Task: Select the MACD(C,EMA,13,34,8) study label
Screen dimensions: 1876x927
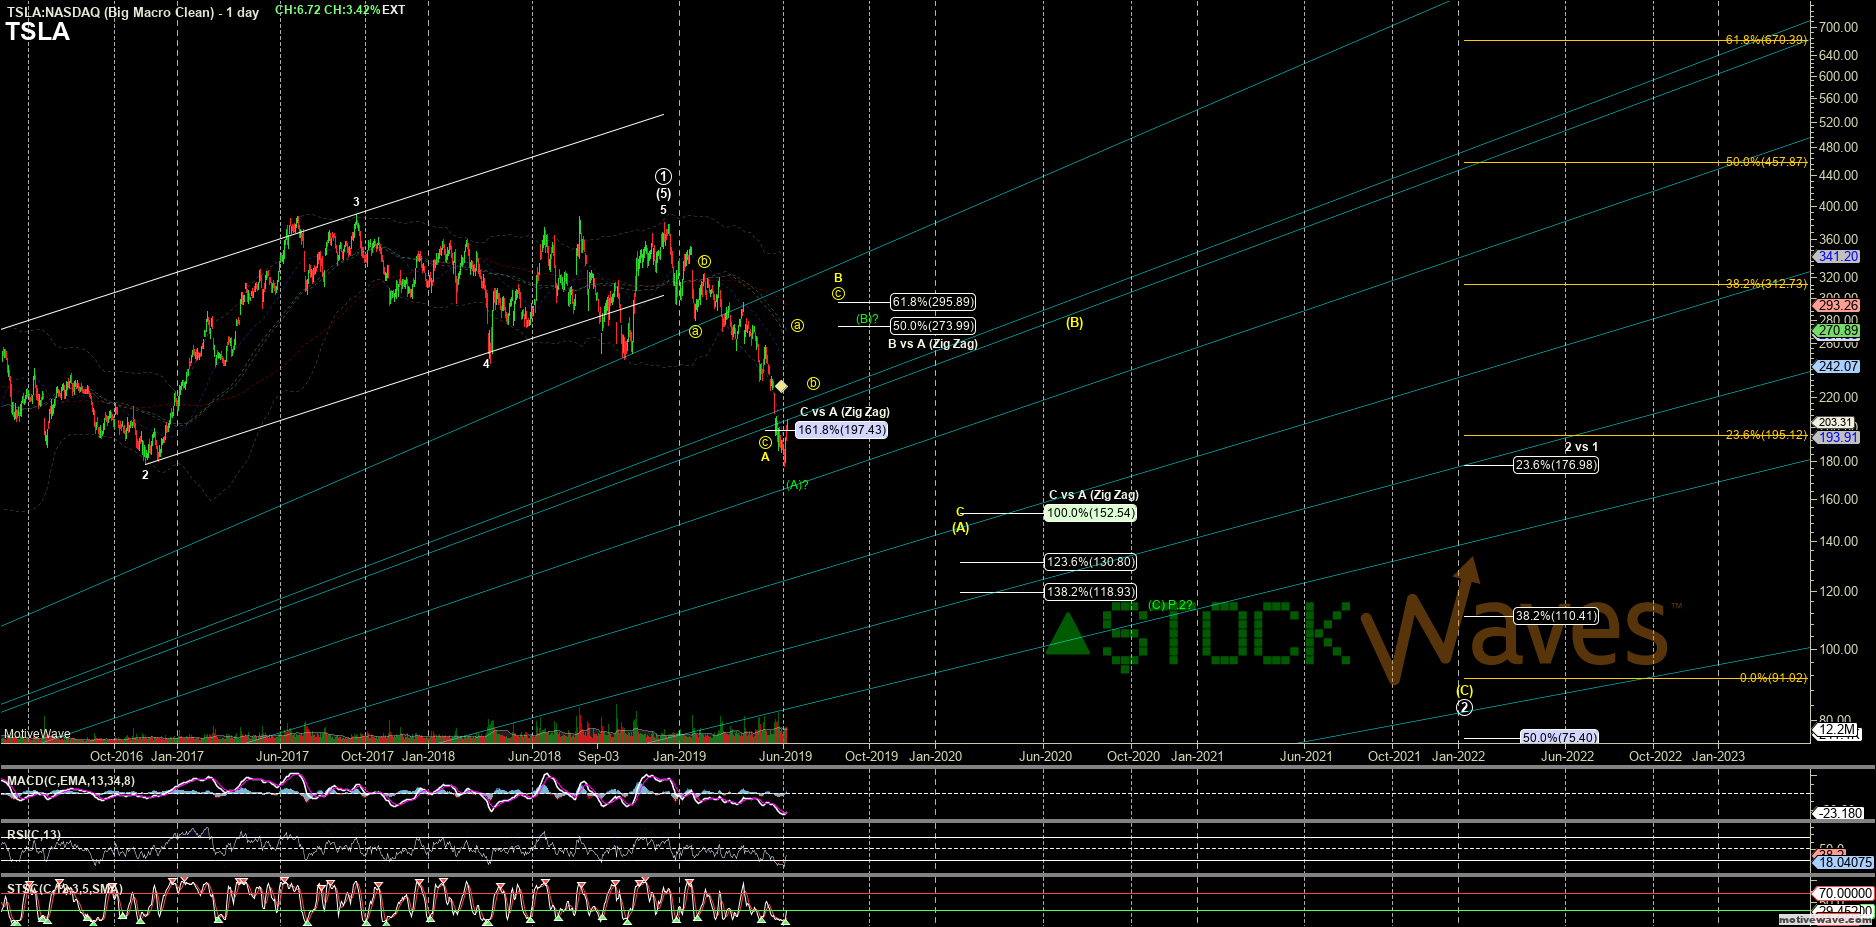Action: 70,781
